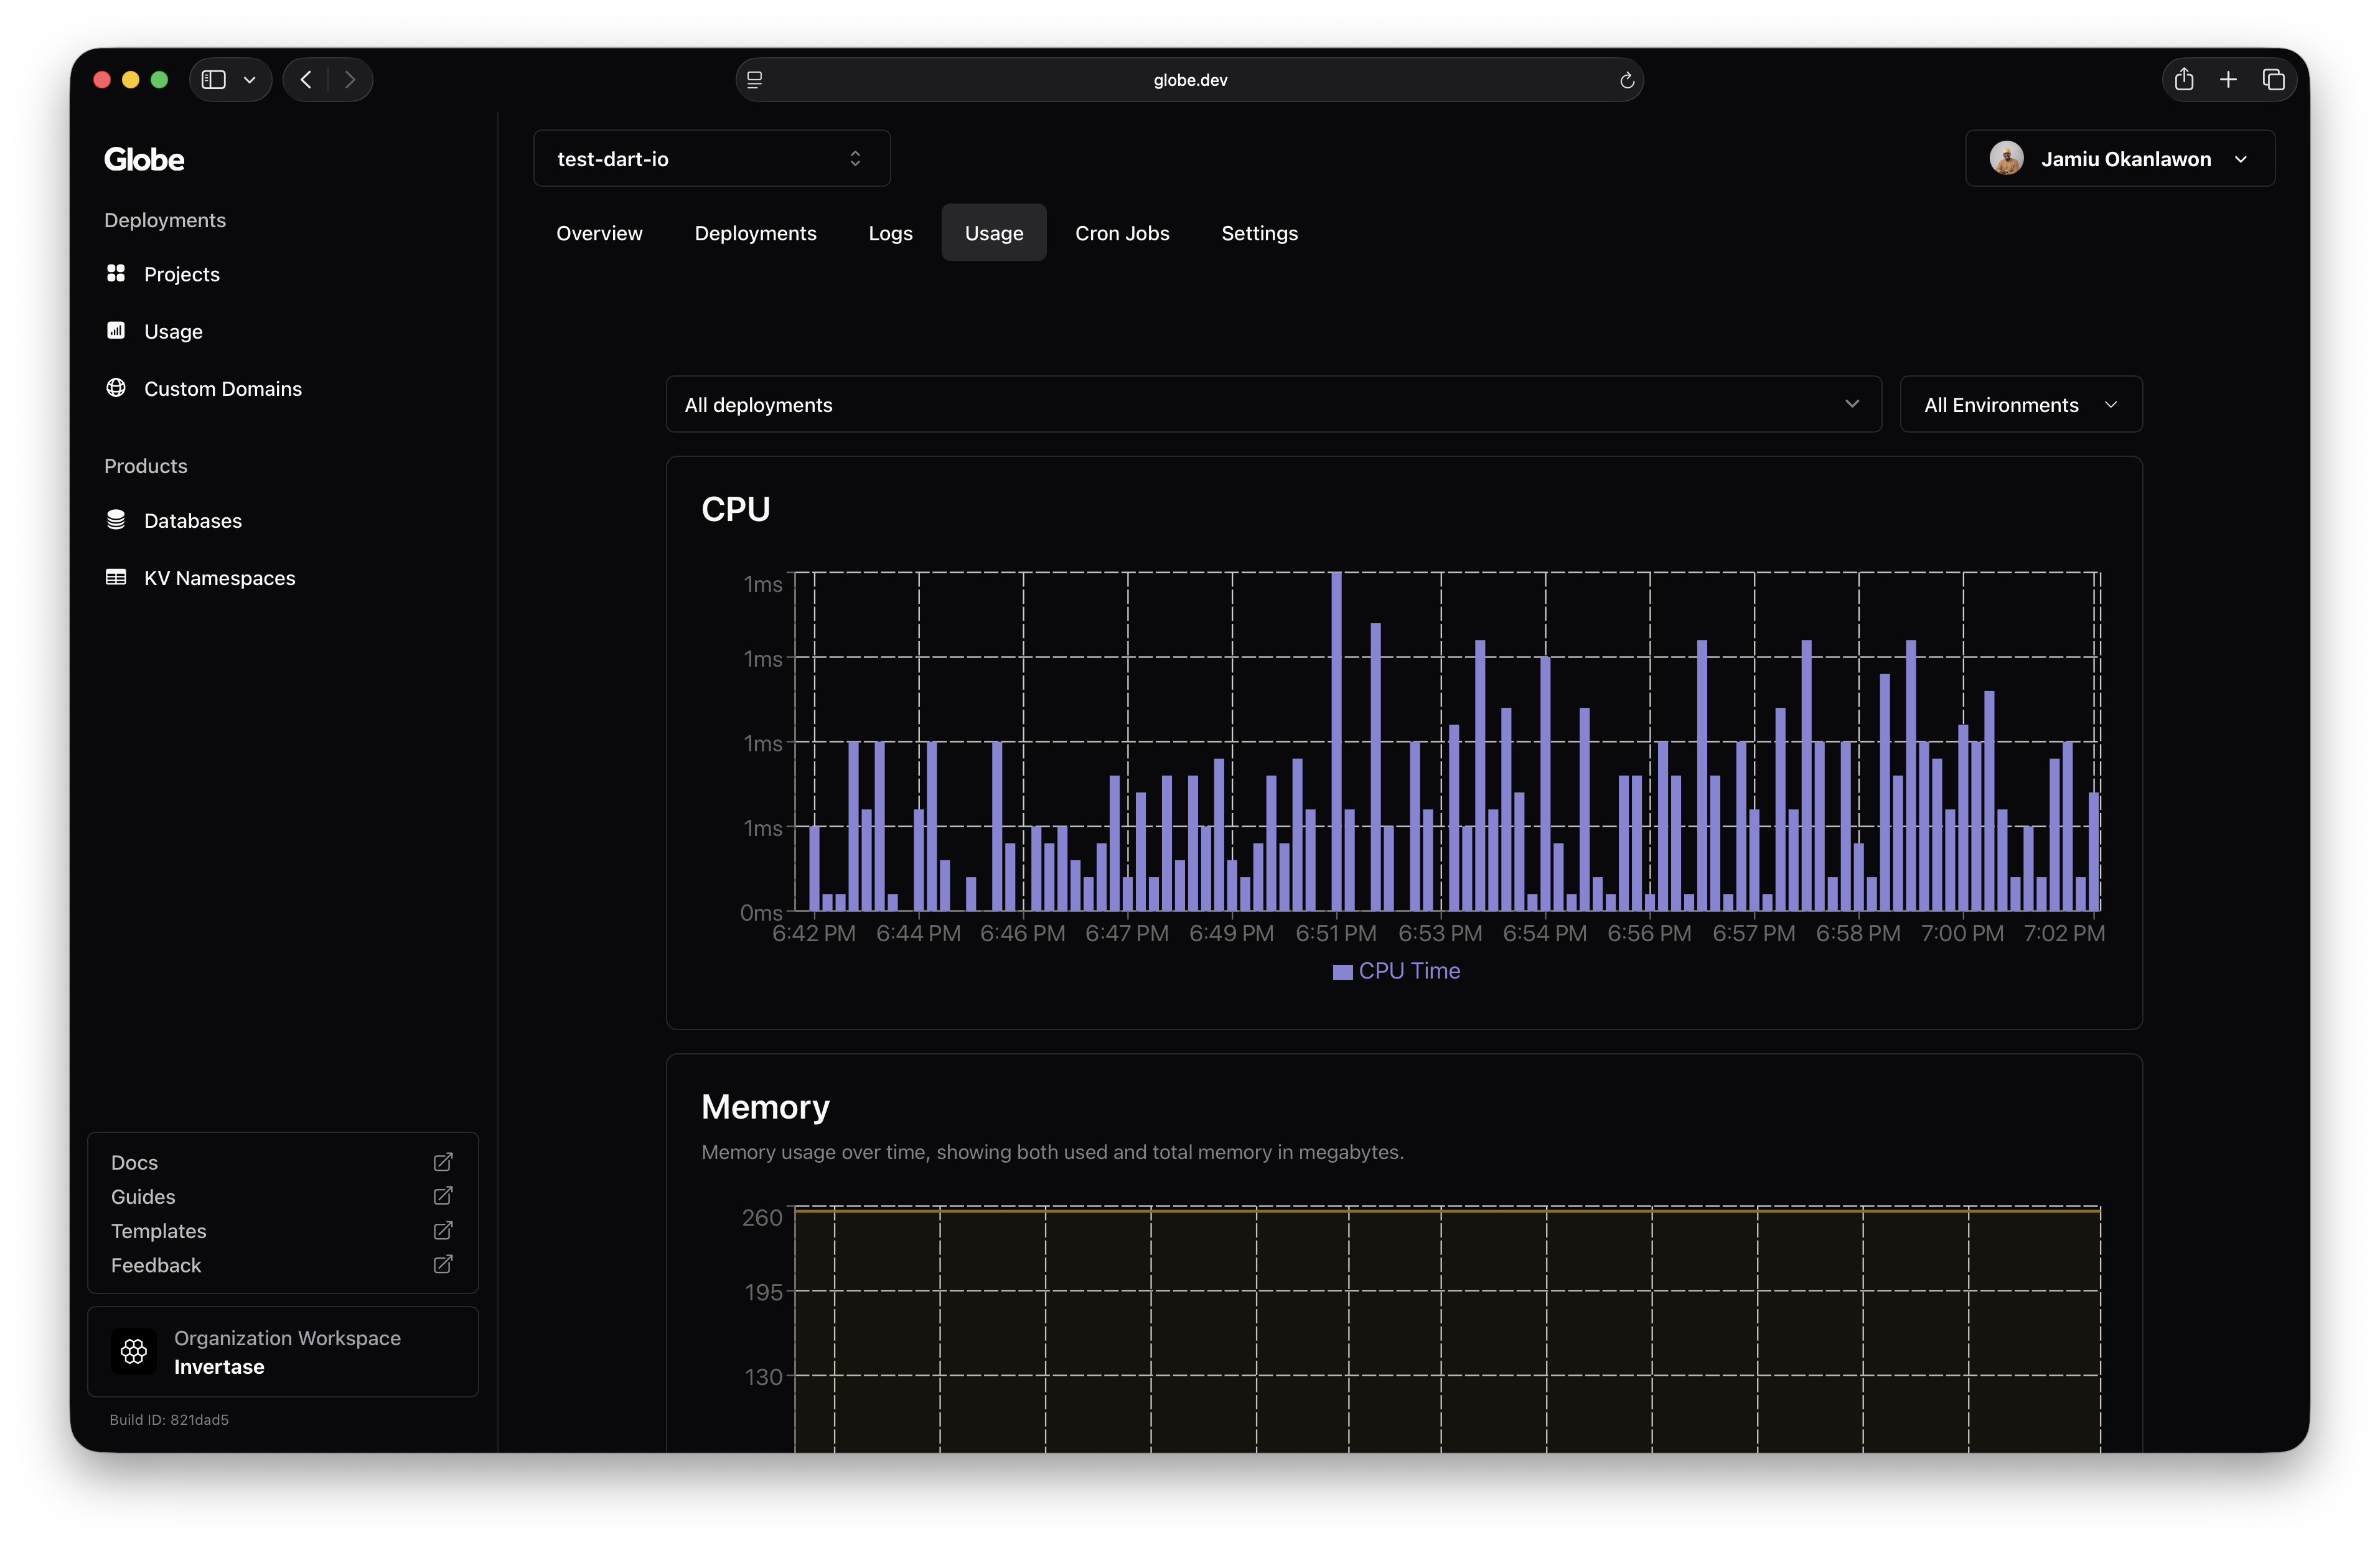Click the Custom Domains globe icon
Screen dimensions: 2380x1545
click(x=116, y=388)
